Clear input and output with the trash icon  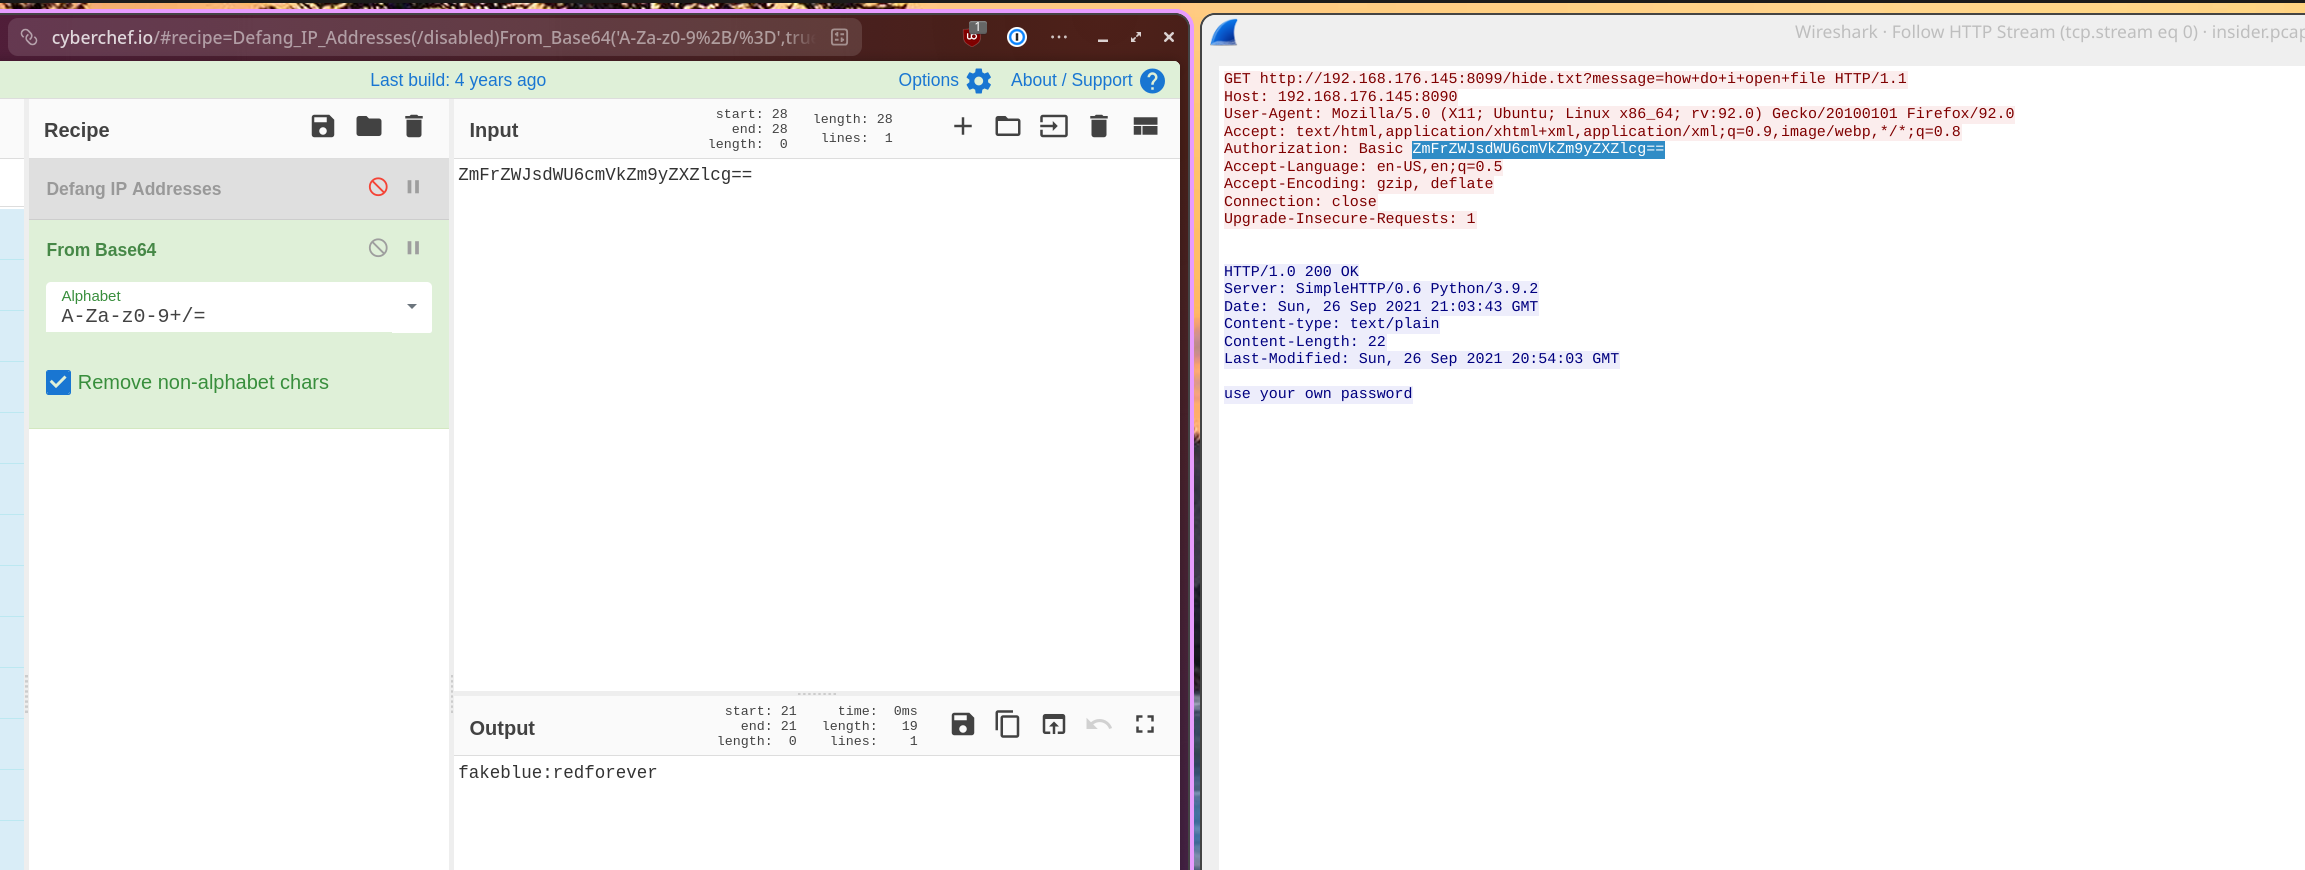tap(1098, 127)
